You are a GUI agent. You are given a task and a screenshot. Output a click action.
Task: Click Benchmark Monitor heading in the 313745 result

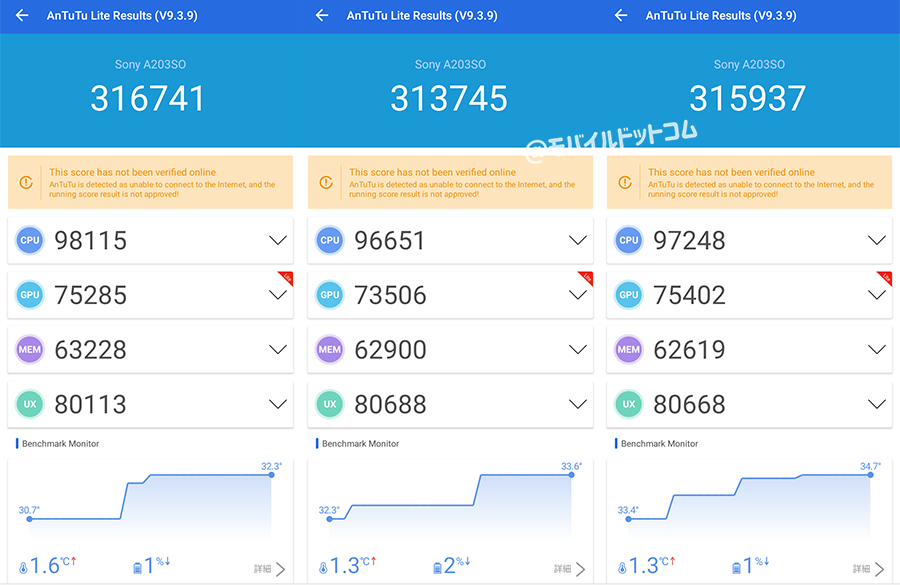(x=360, y=444)
